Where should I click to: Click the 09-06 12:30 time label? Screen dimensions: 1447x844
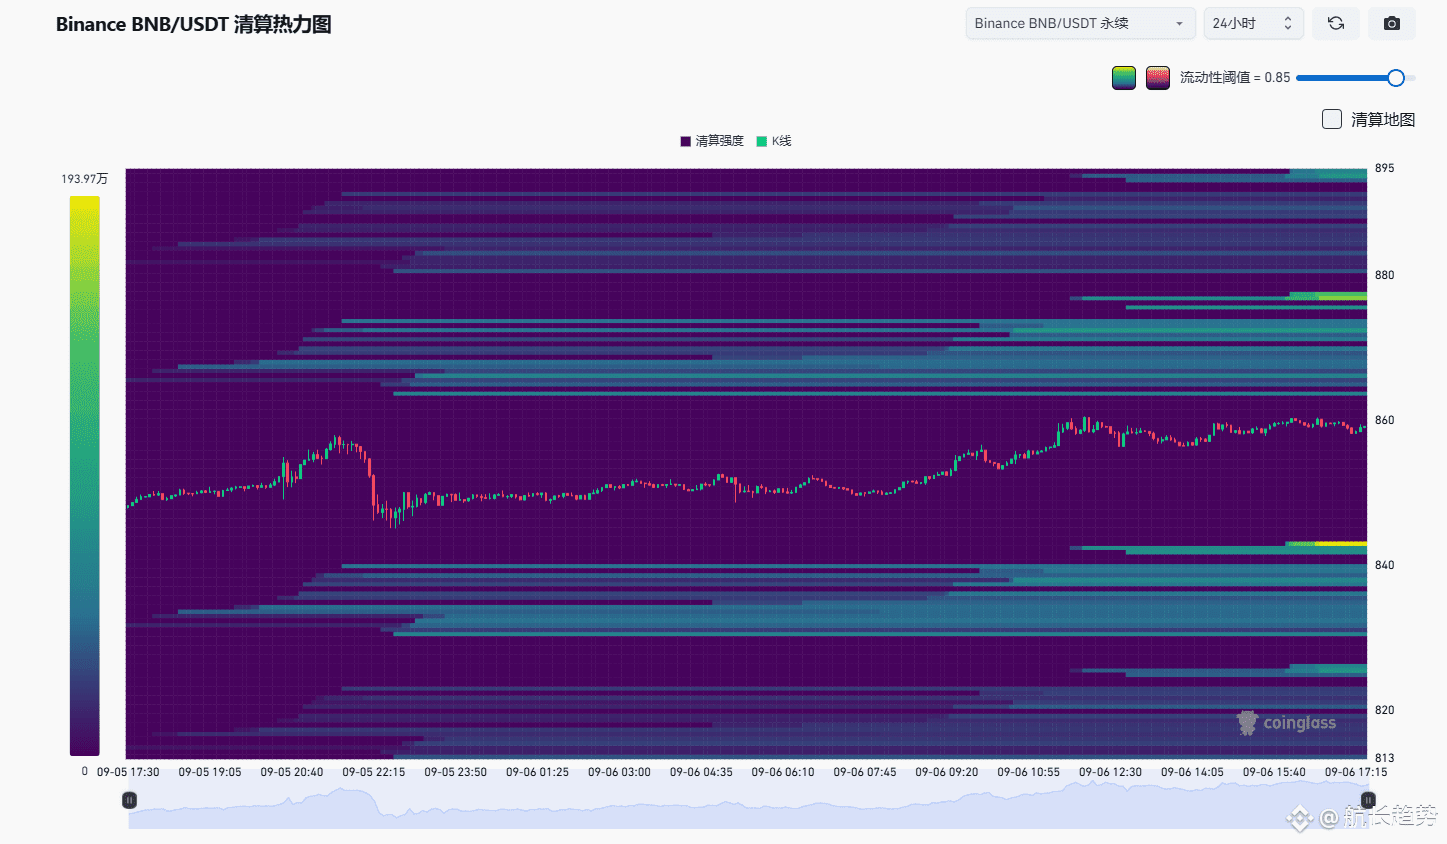click(x=1110, y=772)
